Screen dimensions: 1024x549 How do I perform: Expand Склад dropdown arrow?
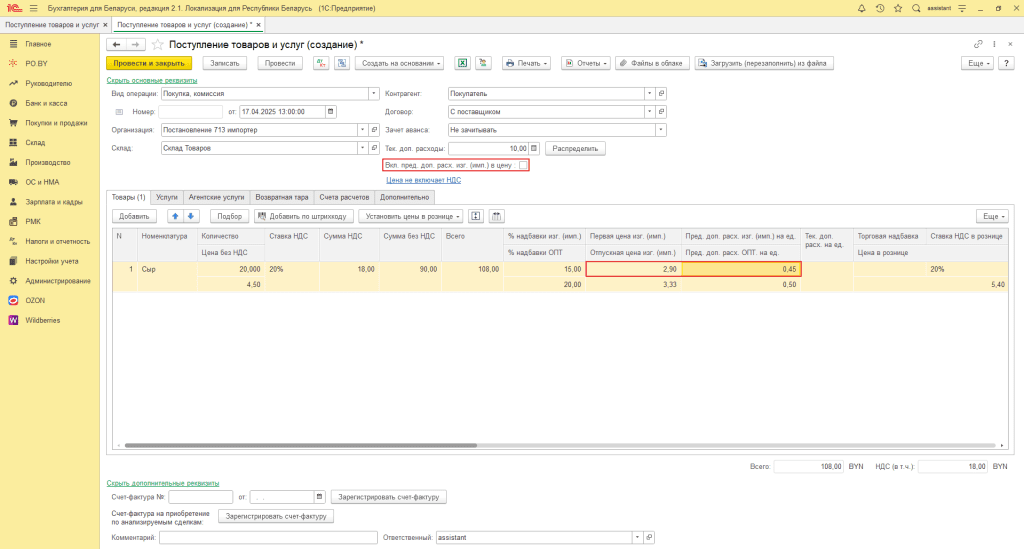(362, 148)
